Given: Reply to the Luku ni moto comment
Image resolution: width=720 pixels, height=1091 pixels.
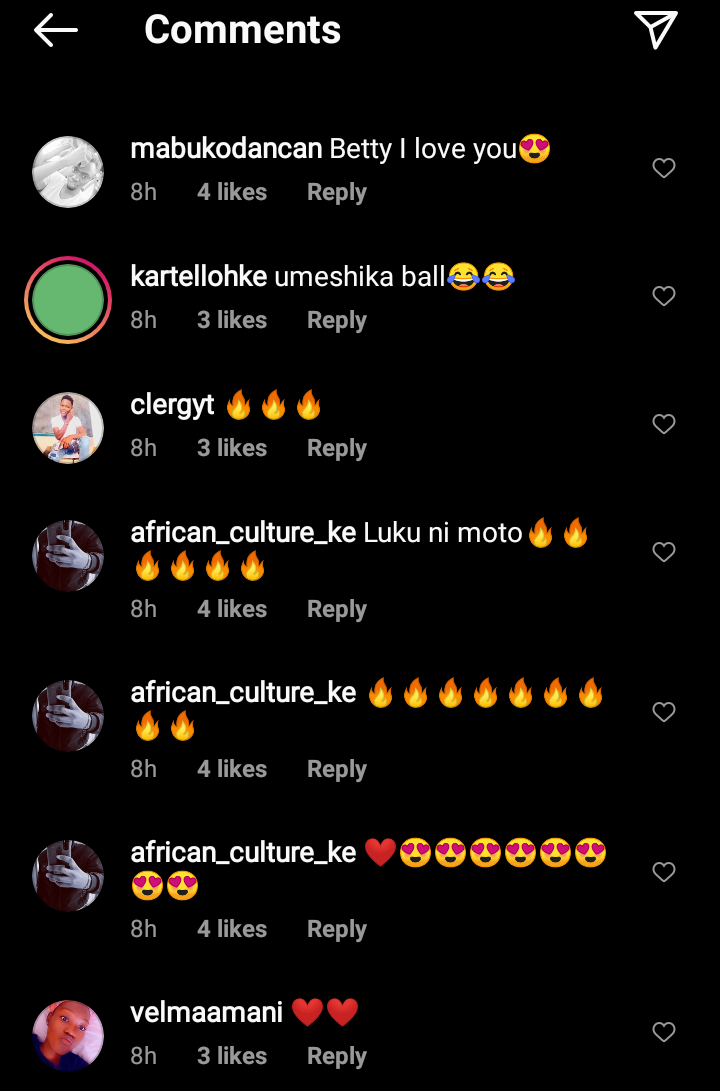Looking at the screenshot, I should [x=337, y=610].
